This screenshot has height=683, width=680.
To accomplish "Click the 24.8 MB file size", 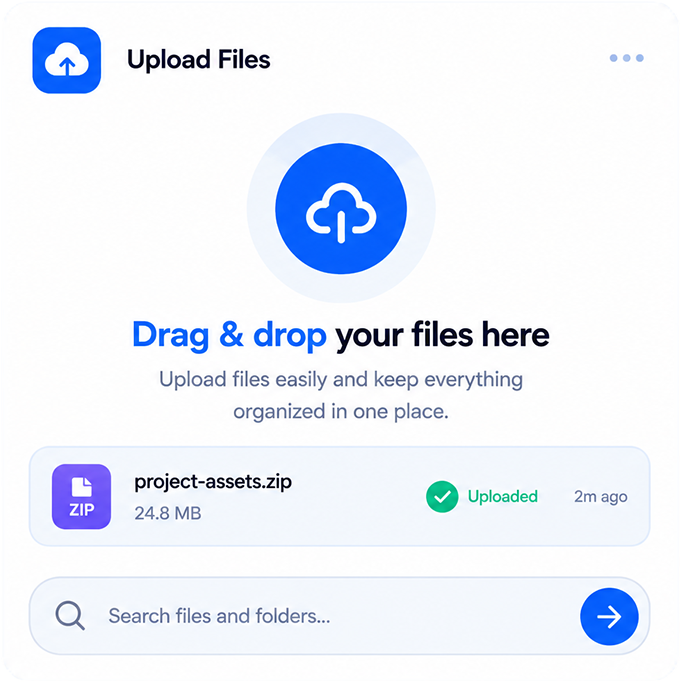I will click(x=168, y=513).
